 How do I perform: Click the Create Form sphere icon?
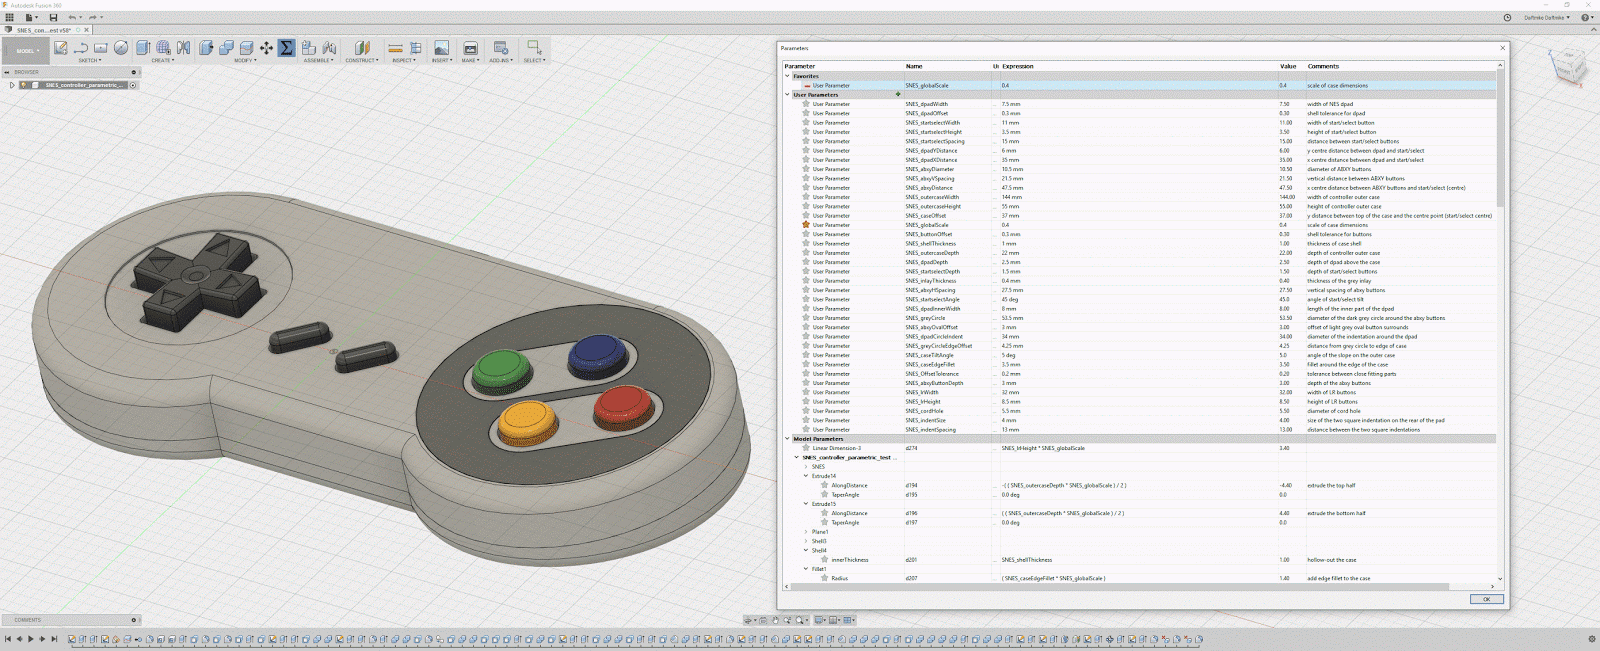point(163,48)
